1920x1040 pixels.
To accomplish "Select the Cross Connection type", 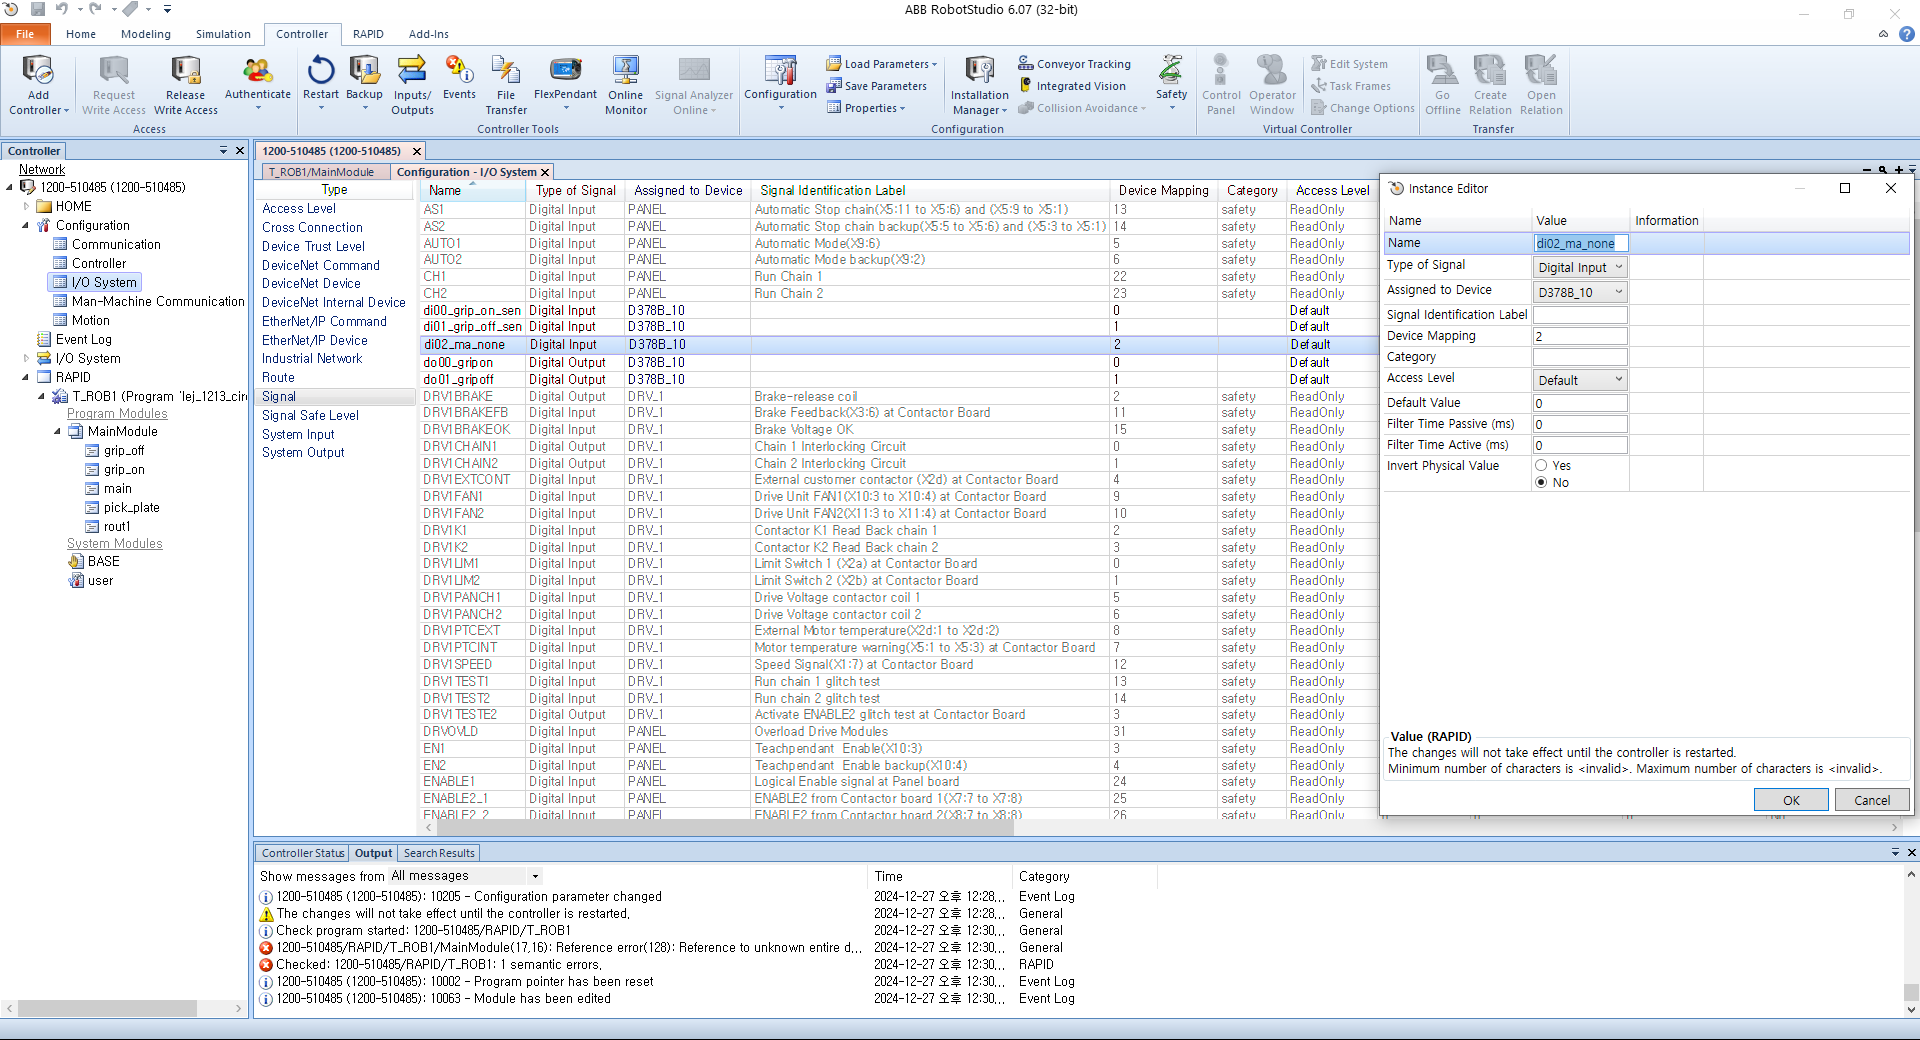I will pyautogui.click(x=312, y=228).
